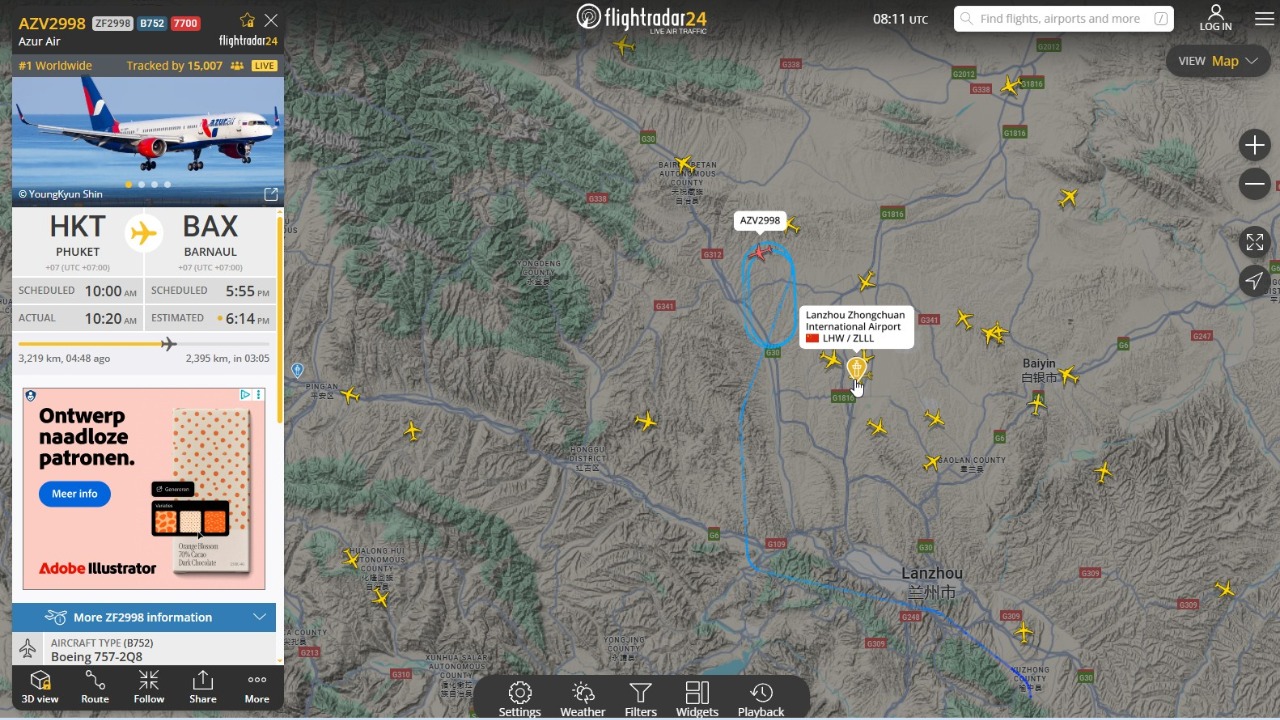Screen dimensions: 1280x720
Task: Open the main hamburger menu
Action: (x=1264, y=19)
